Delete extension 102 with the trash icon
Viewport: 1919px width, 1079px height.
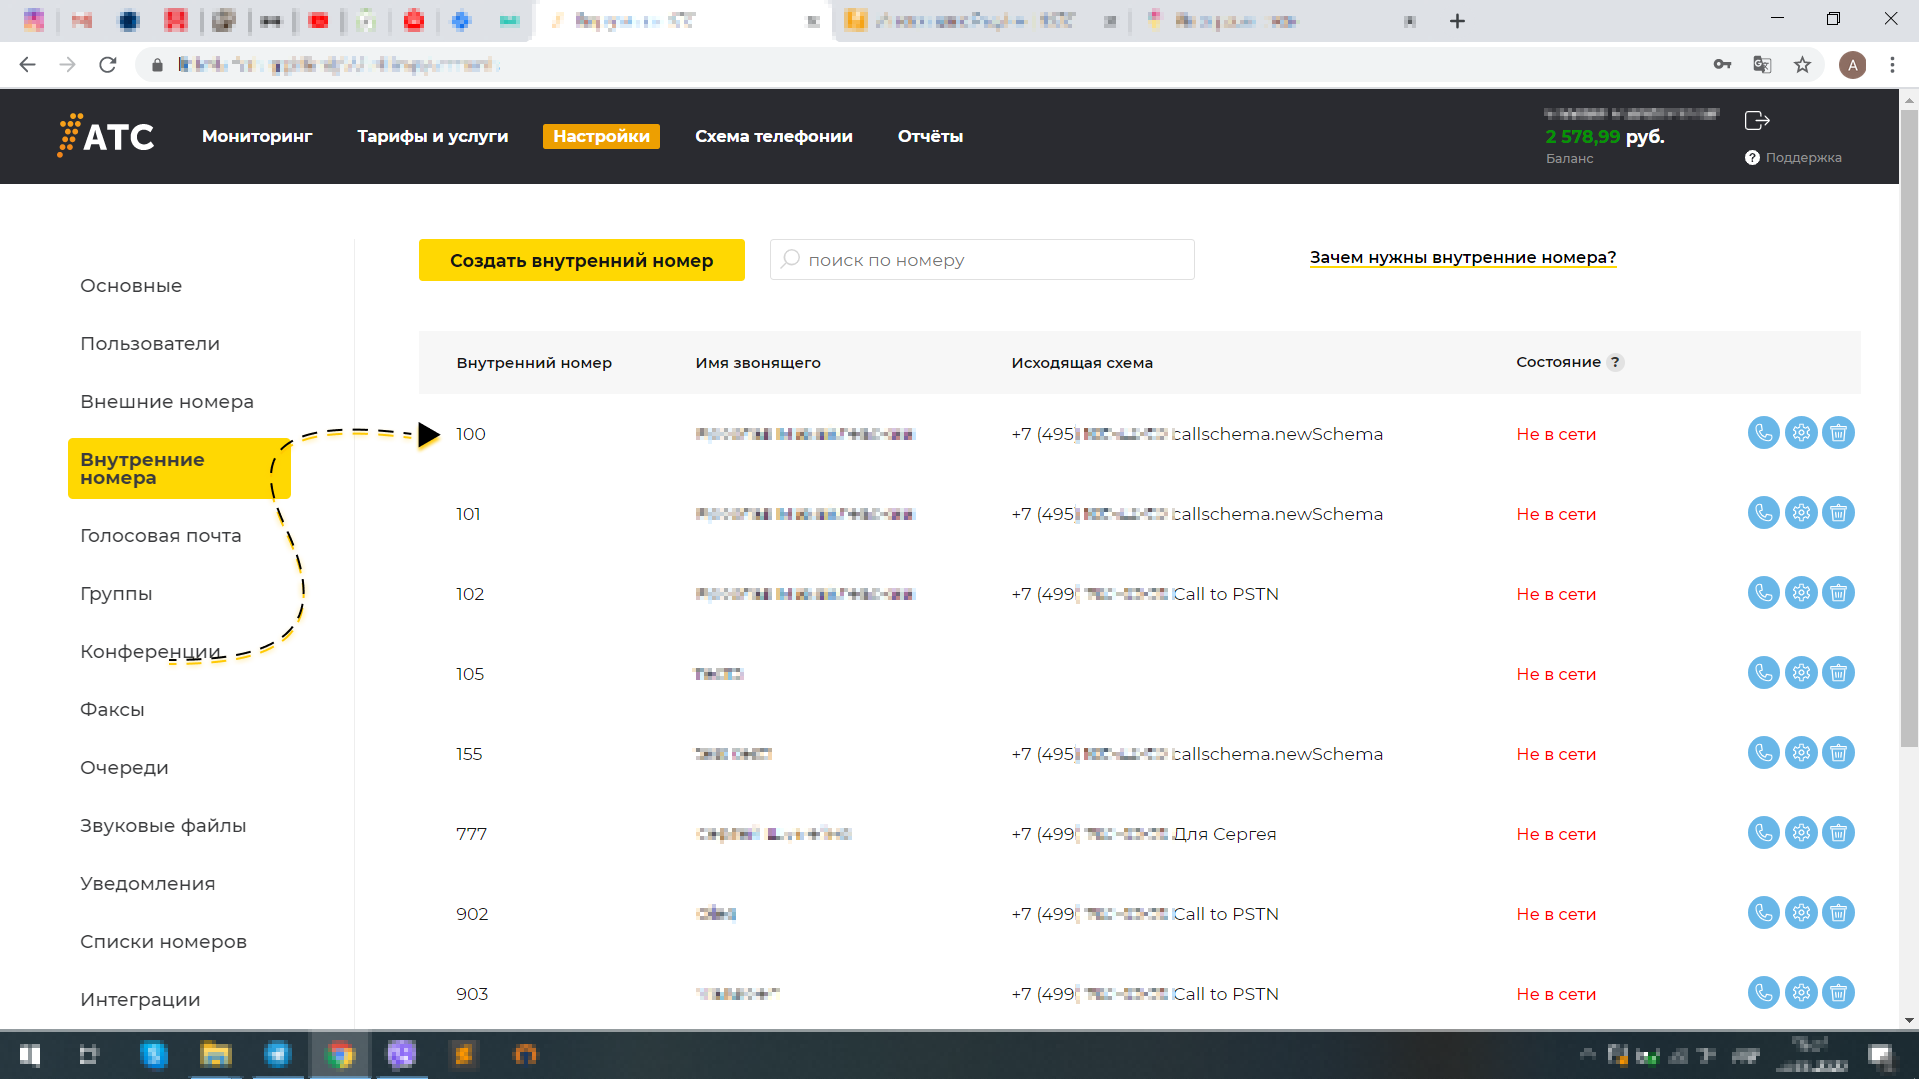[1838, 593]
